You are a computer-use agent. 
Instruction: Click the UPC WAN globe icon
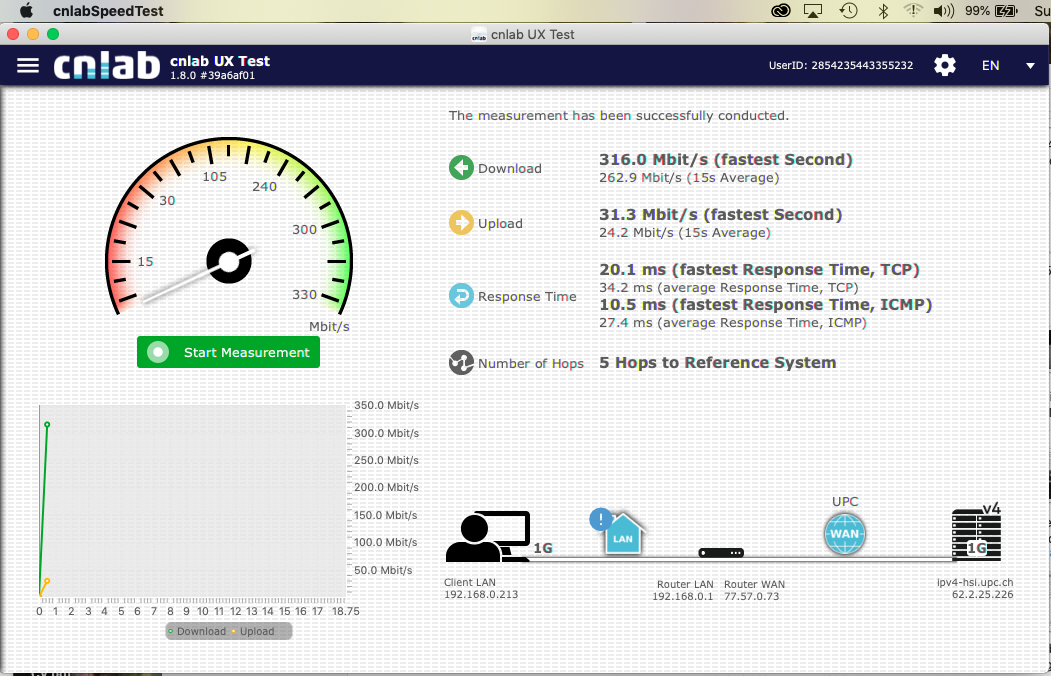pyautogui.click(x=844, y=534)
